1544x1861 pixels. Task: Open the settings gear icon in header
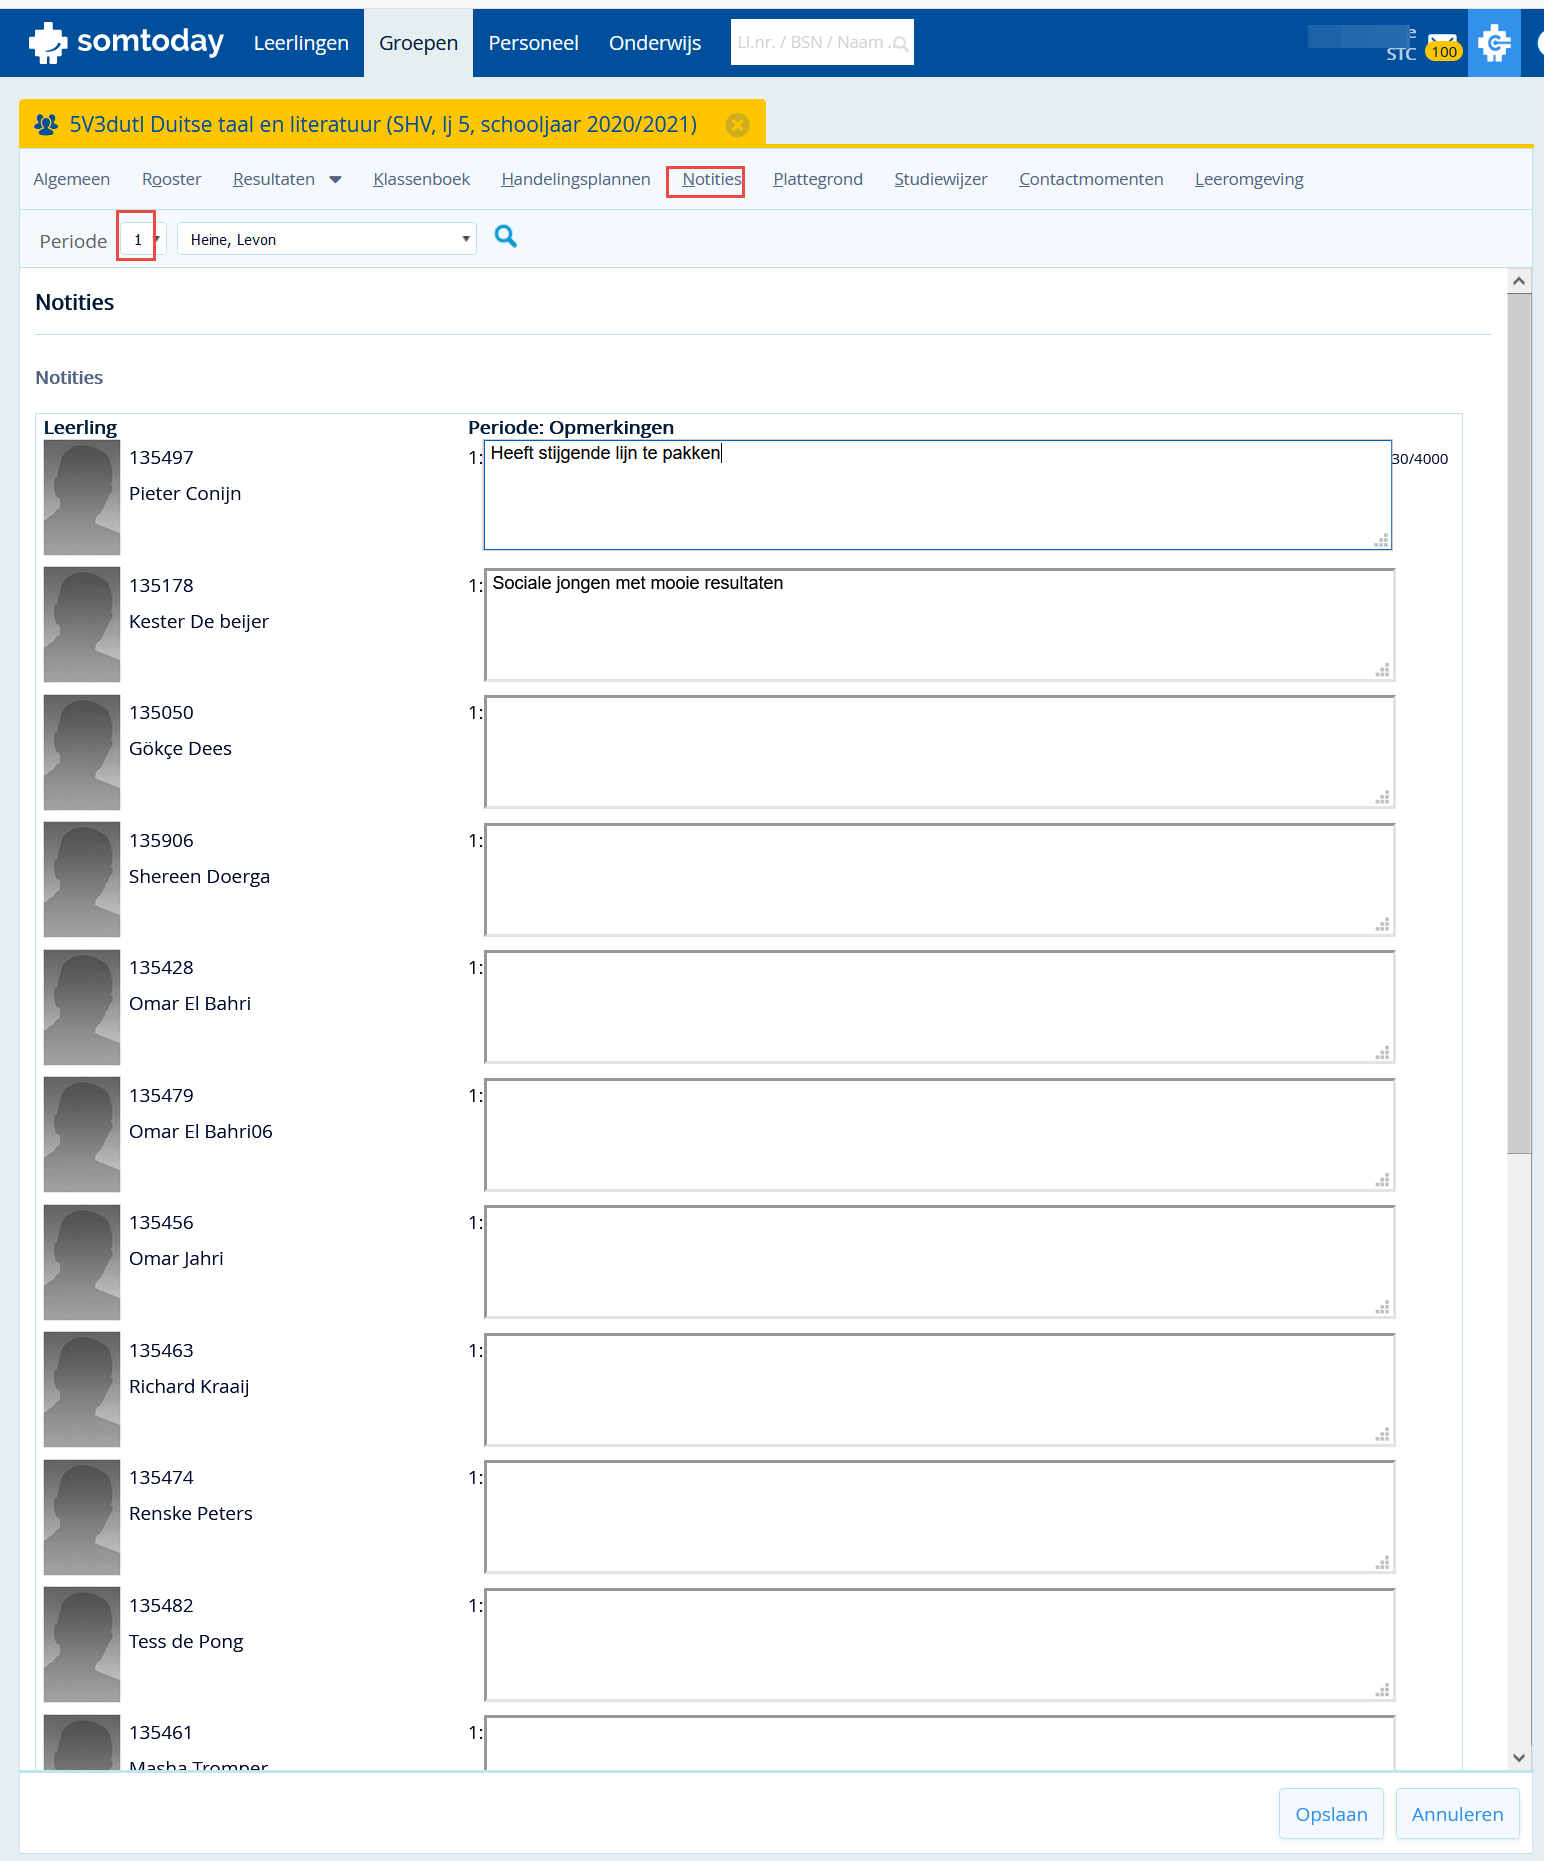click(x=1494, y=43)
